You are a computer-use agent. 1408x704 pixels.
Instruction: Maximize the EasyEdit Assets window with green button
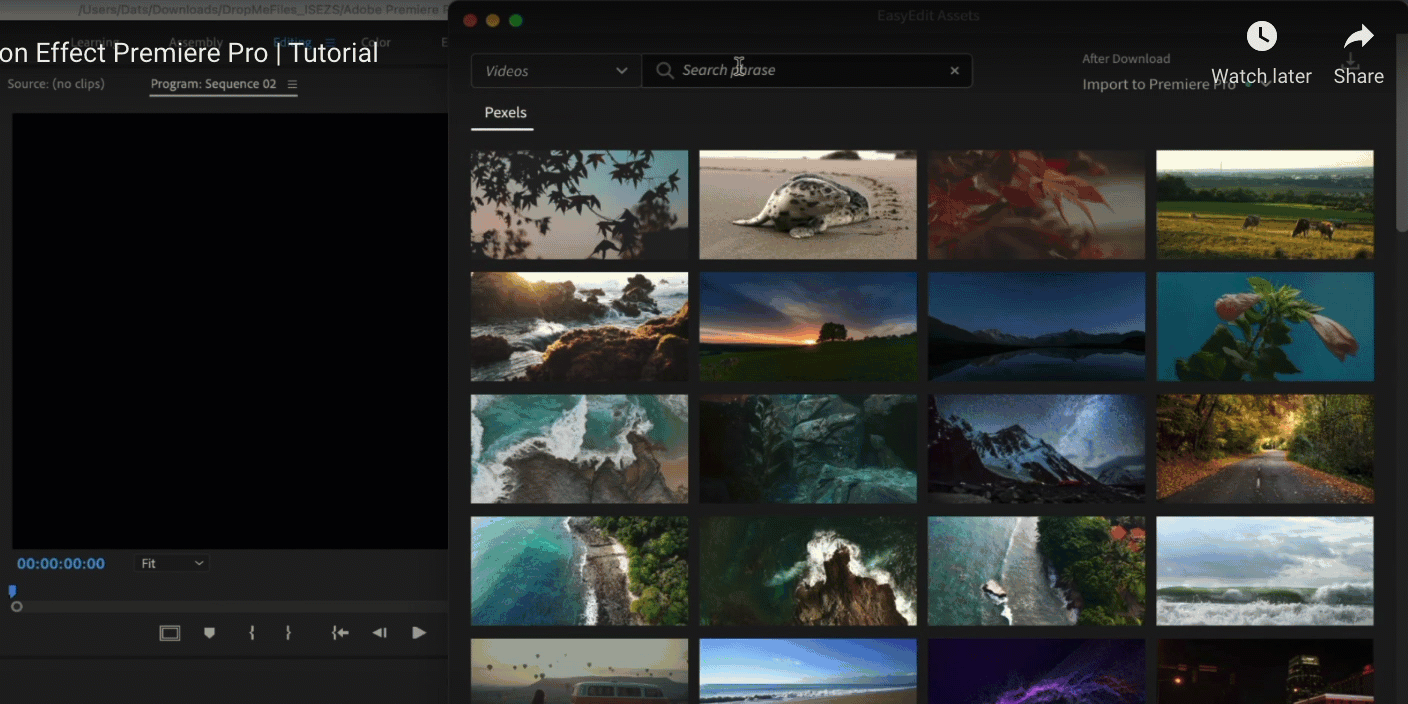point(516,20)
